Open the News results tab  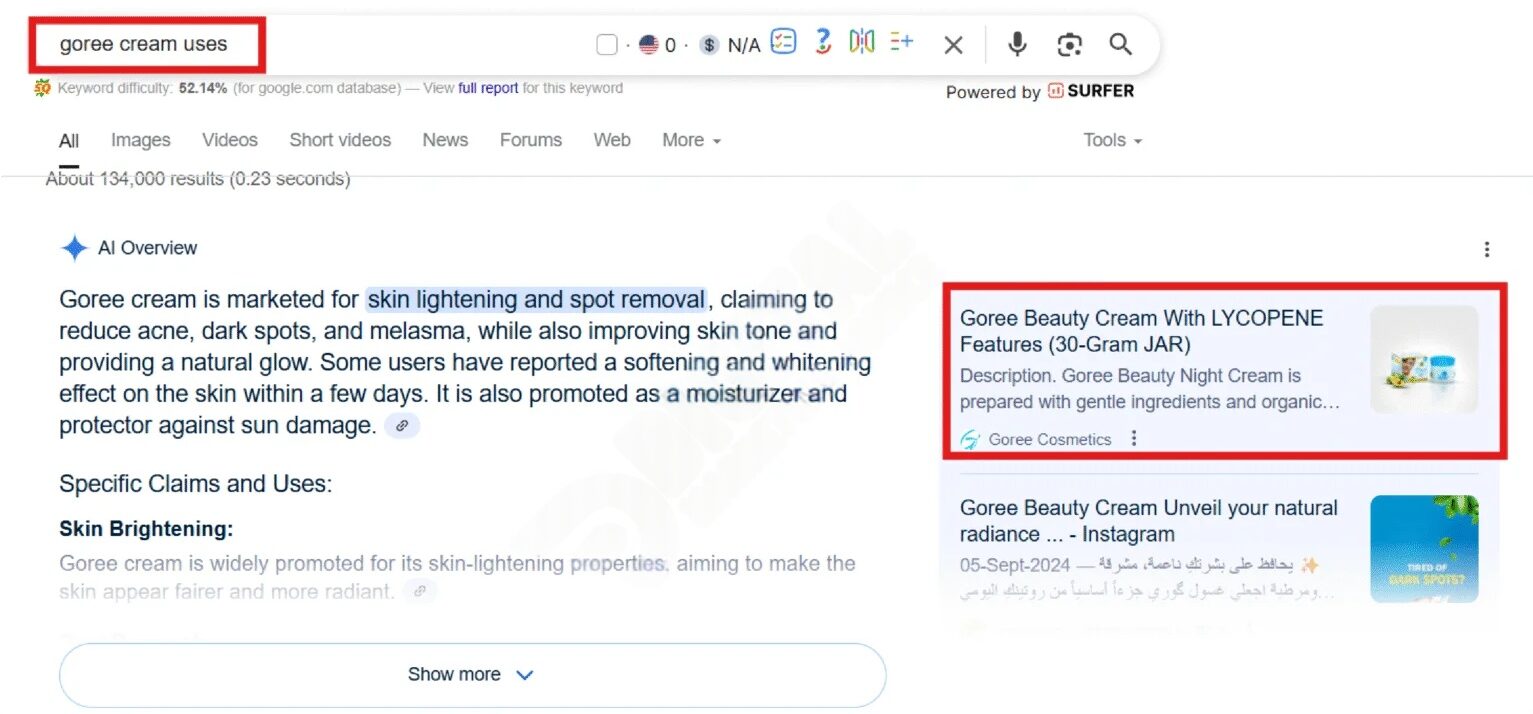click(445, 140)
